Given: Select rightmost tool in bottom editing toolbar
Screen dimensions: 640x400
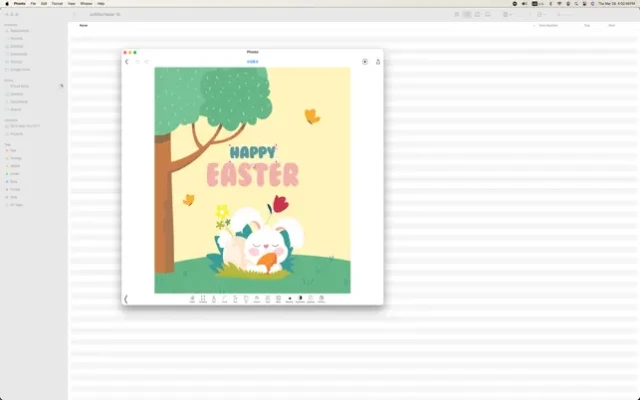Looking at the screenshot, I should [x=322, y=299].
